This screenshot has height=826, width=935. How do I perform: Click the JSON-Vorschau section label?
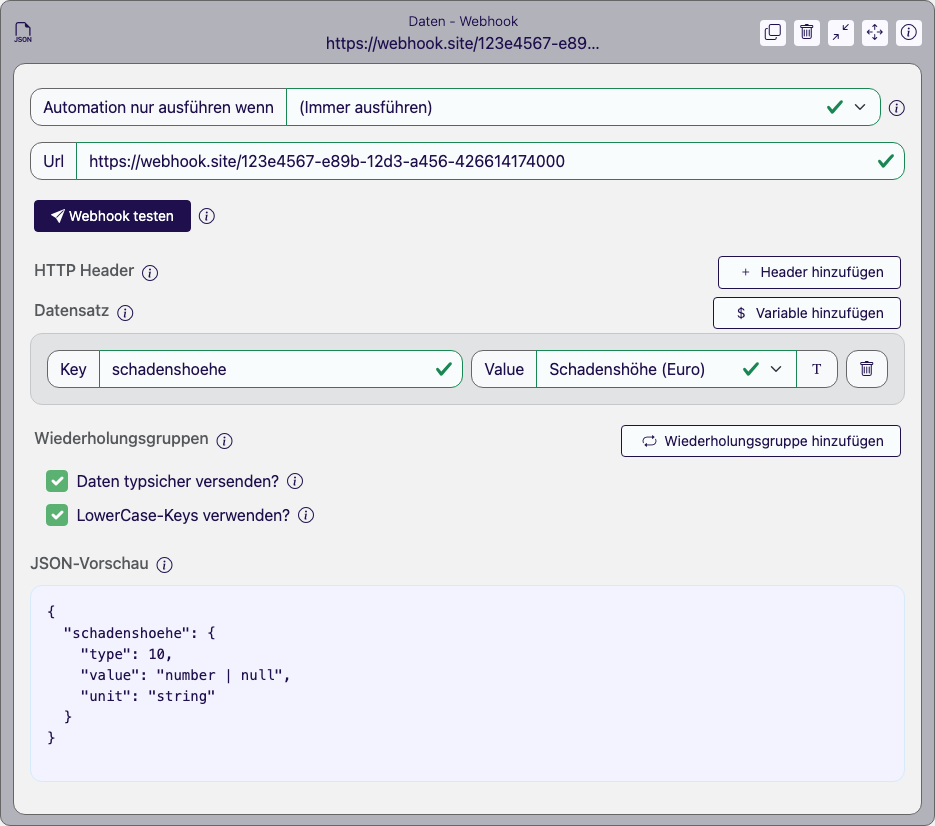click(x=89, y=564)
